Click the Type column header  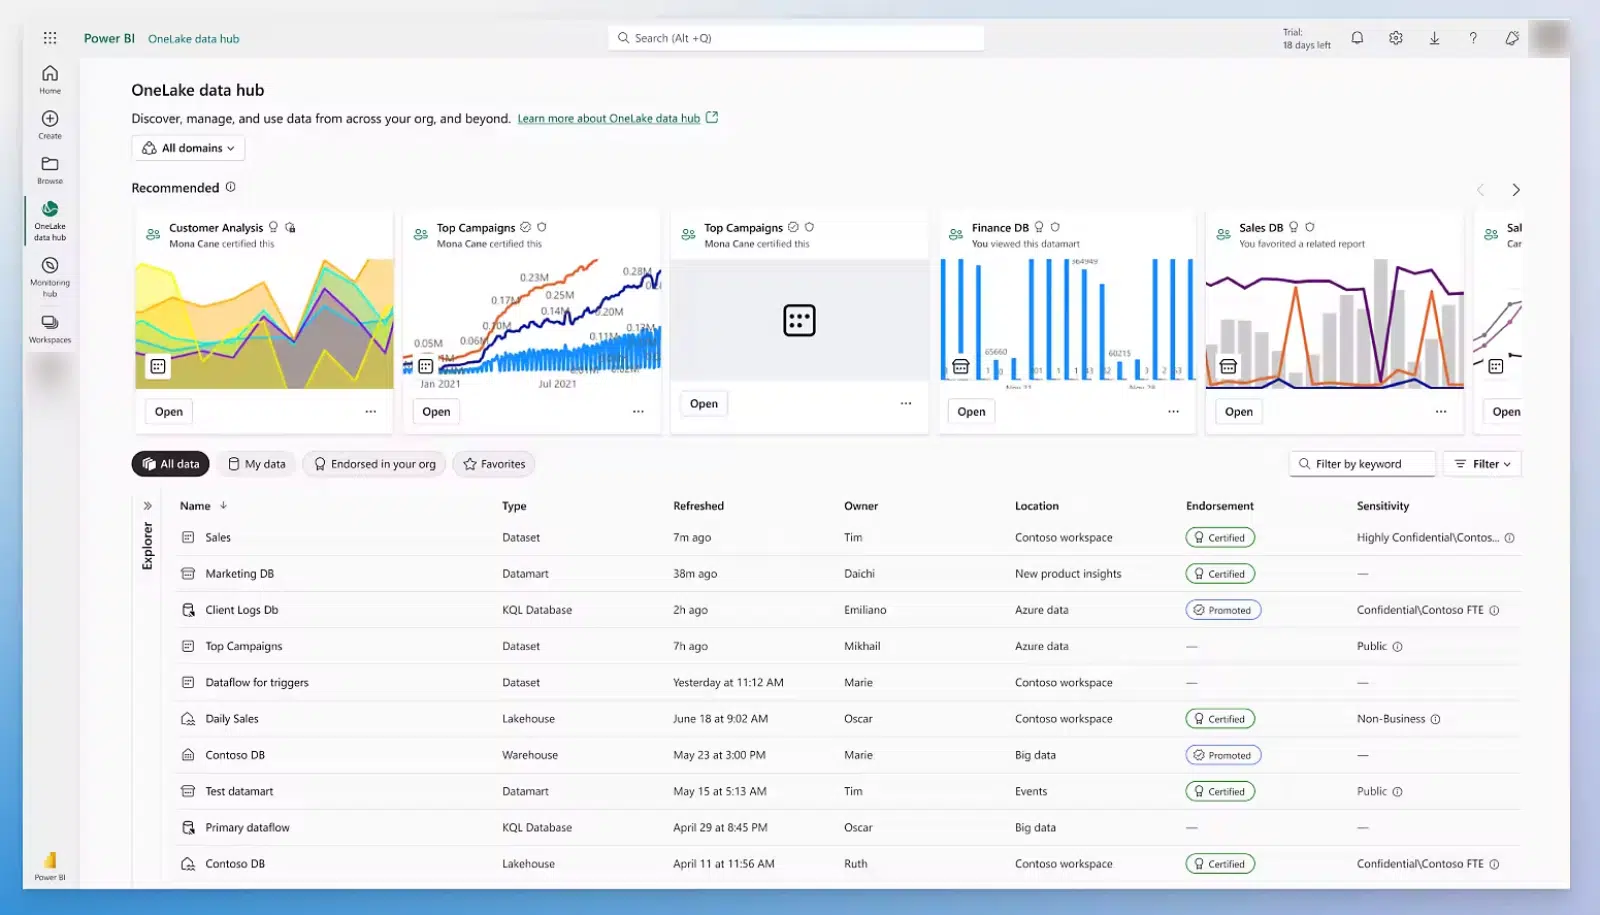click(514, 506)
